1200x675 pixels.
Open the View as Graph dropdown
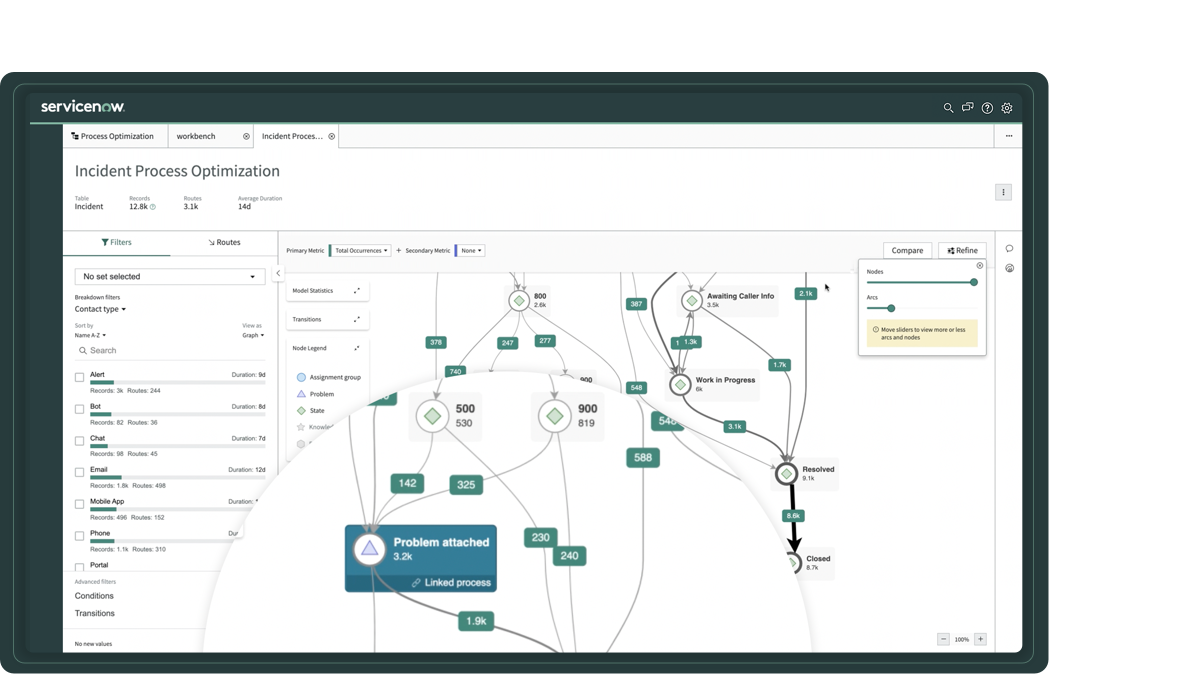click(x=253, y=336)
